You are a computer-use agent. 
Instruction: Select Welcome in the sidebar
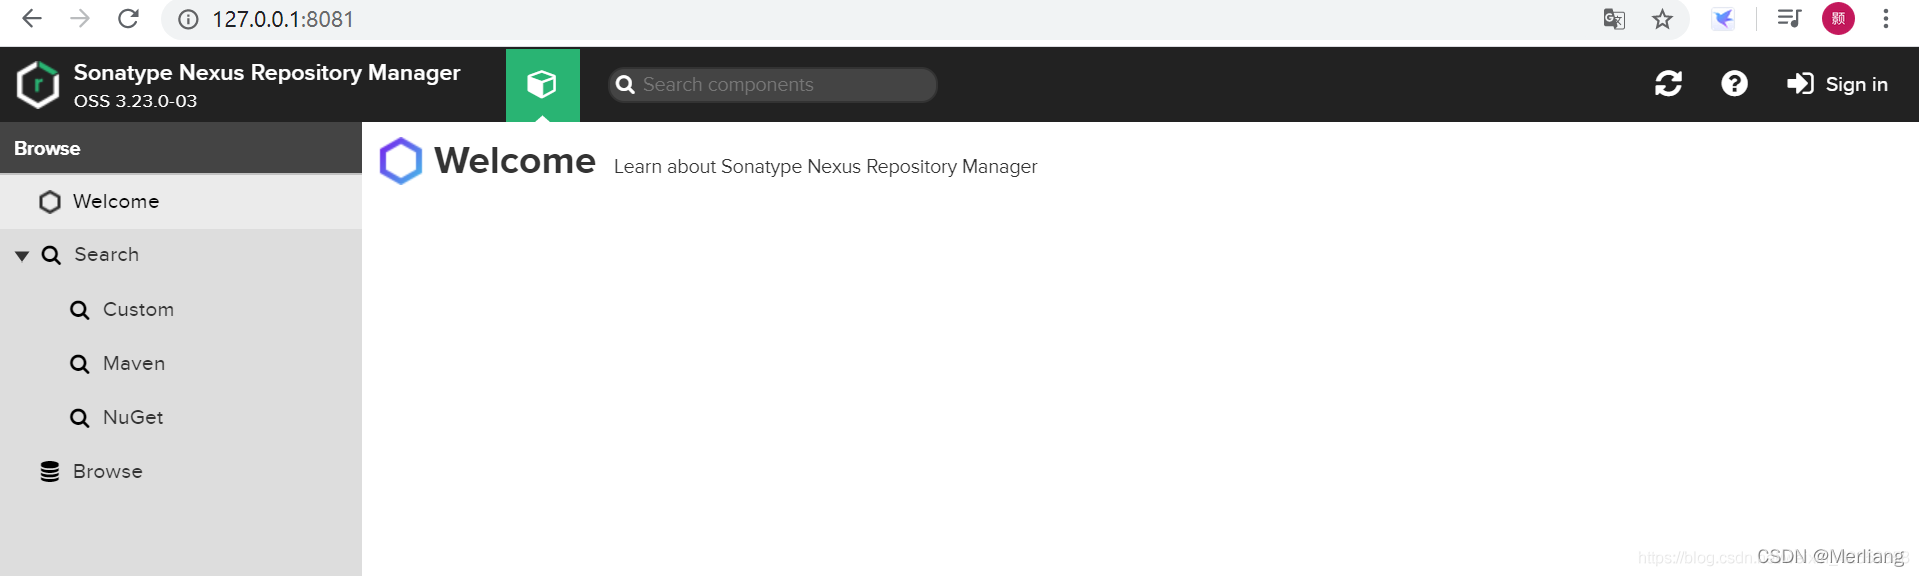coord(115,202)
